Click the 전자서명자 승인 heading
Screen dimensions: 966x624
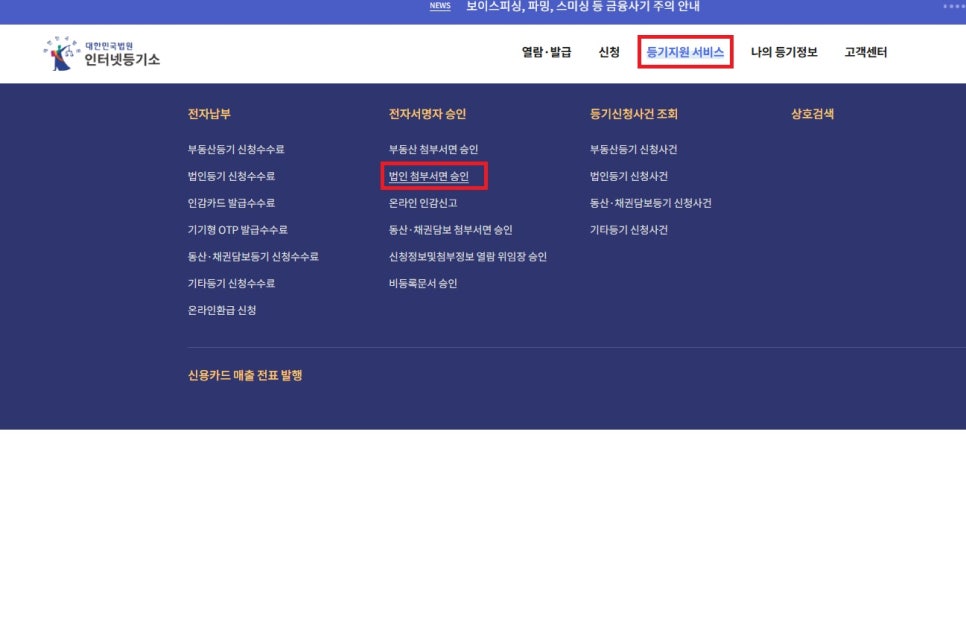pos(427,114)
